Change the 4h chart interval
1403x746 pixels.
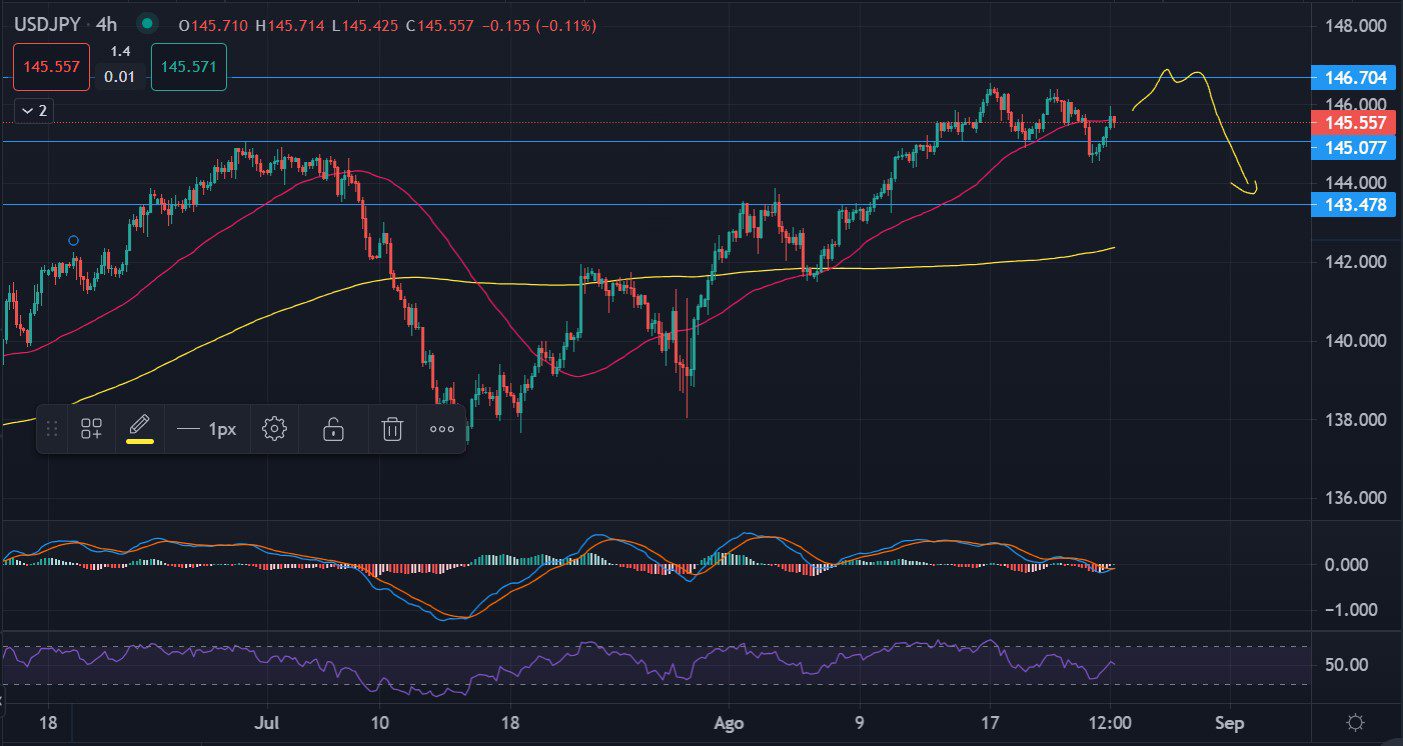pyautogui.click(x=106, y=24)
